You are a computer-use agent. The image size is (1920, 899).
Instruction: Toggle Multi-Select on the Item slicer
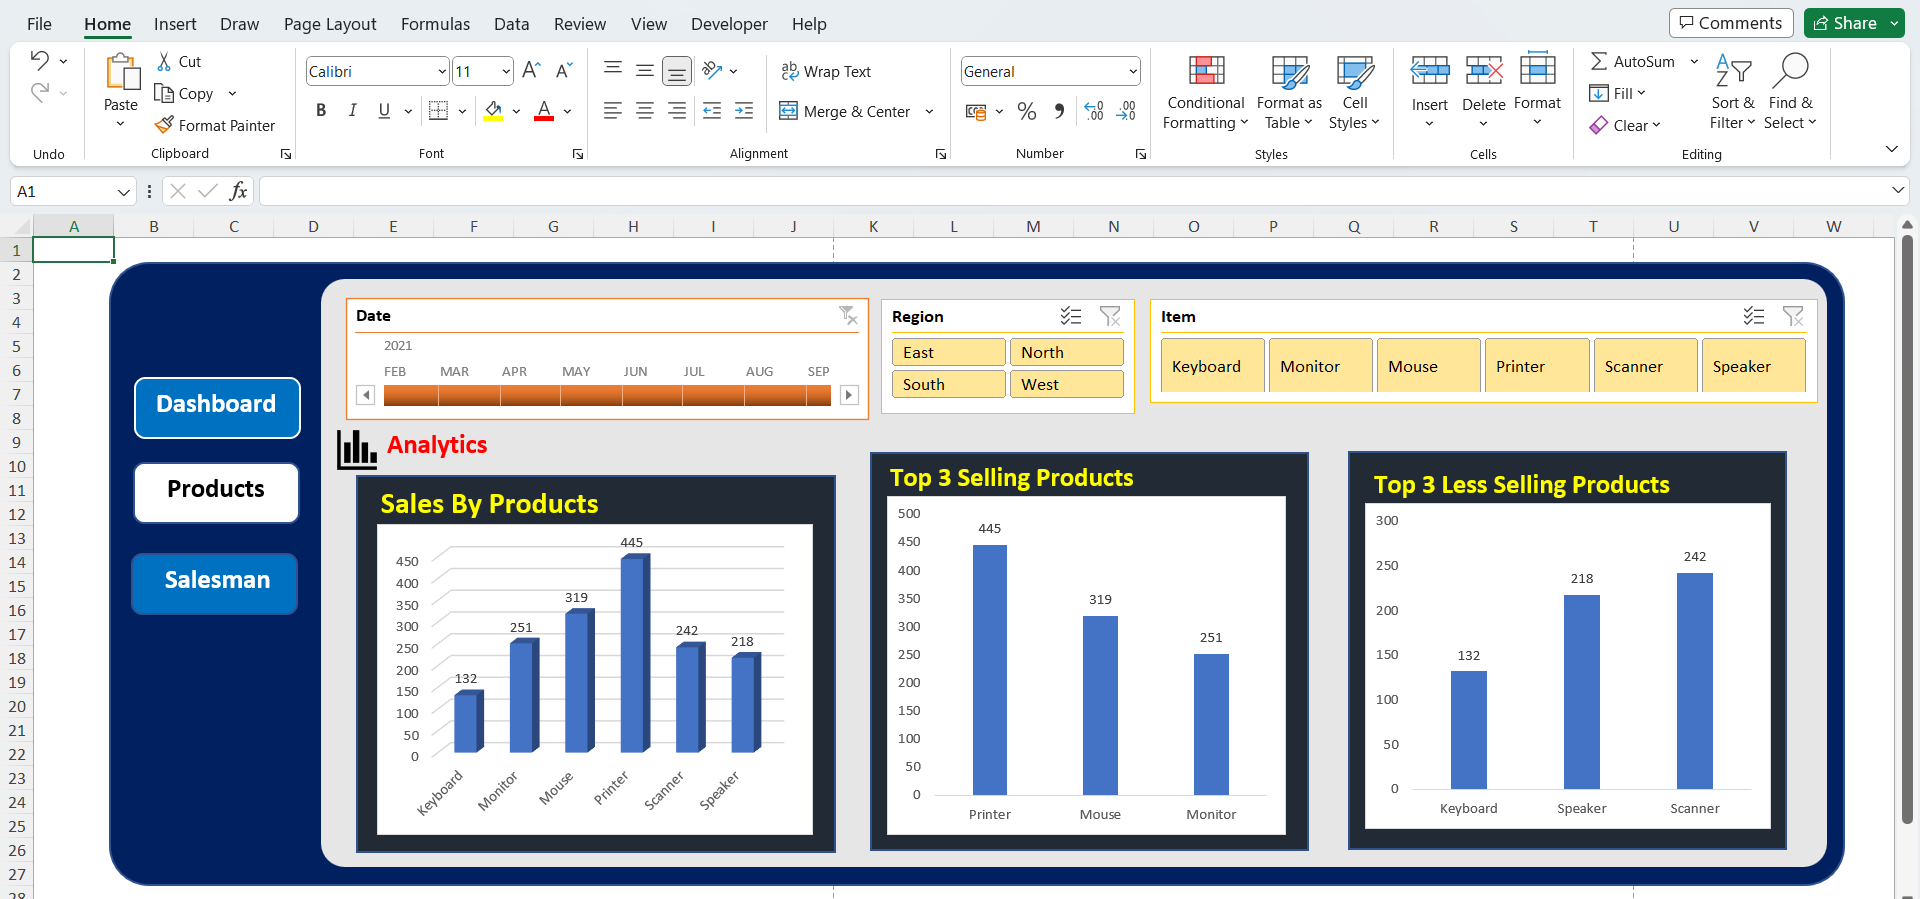pyautogui.click(x=1754, y=316)
